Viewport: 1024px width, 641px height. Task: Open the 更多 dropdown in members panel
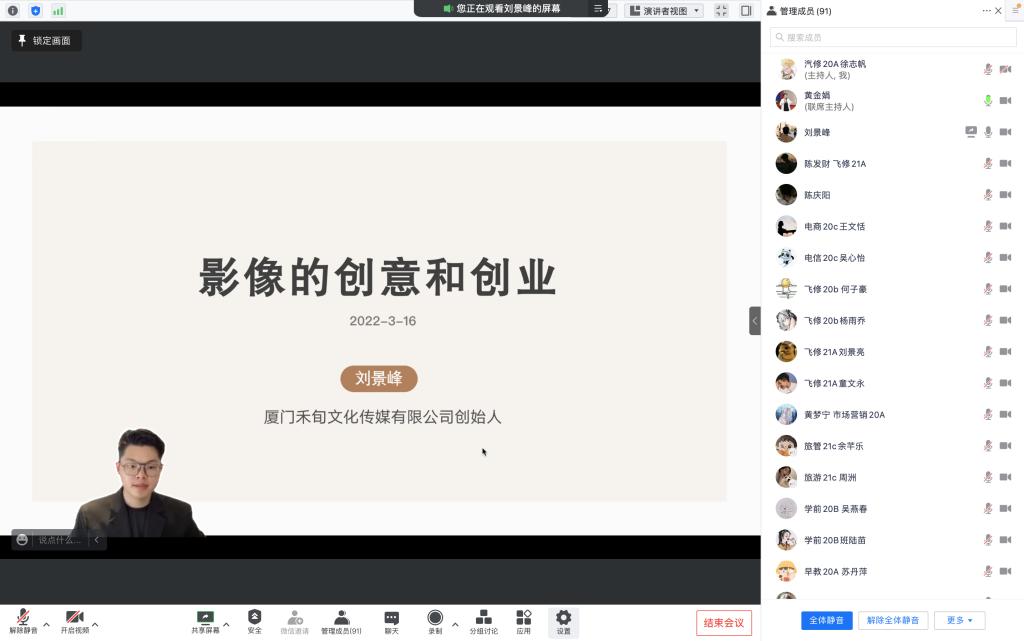click(959, 620)
